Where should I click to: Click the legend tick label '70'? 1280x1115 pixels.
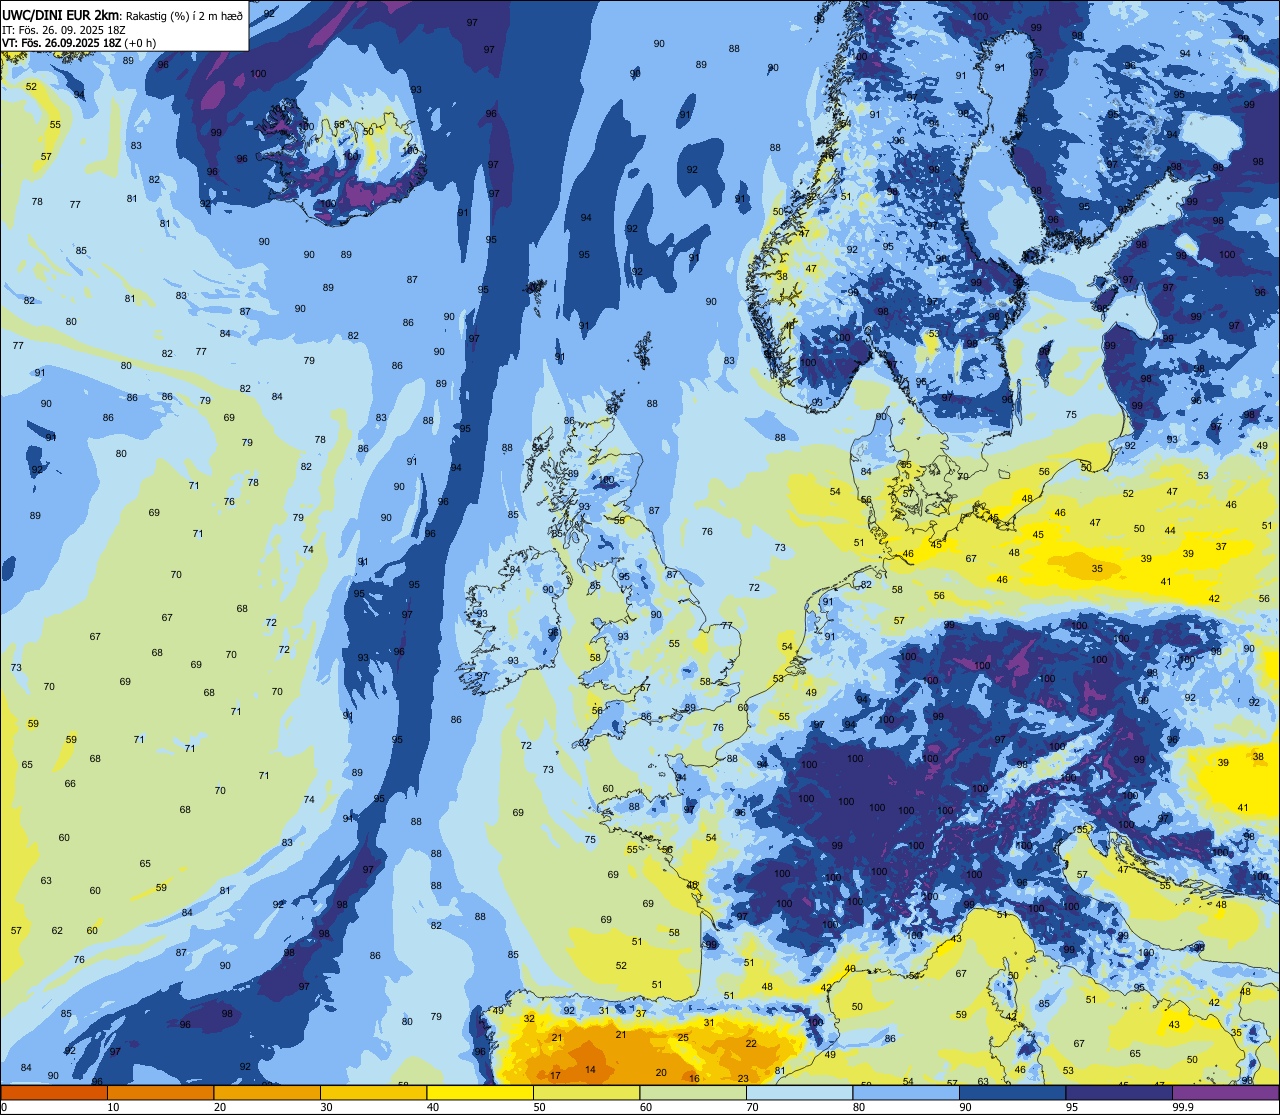pos(753,1107)
